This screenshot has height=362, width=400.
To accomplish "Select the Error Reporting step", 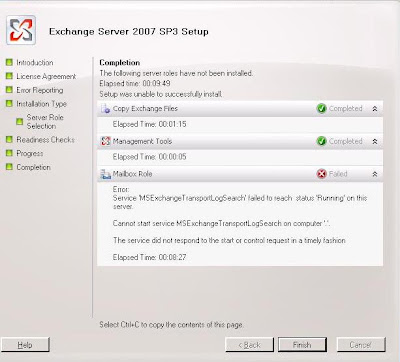I will pos(40,90).
